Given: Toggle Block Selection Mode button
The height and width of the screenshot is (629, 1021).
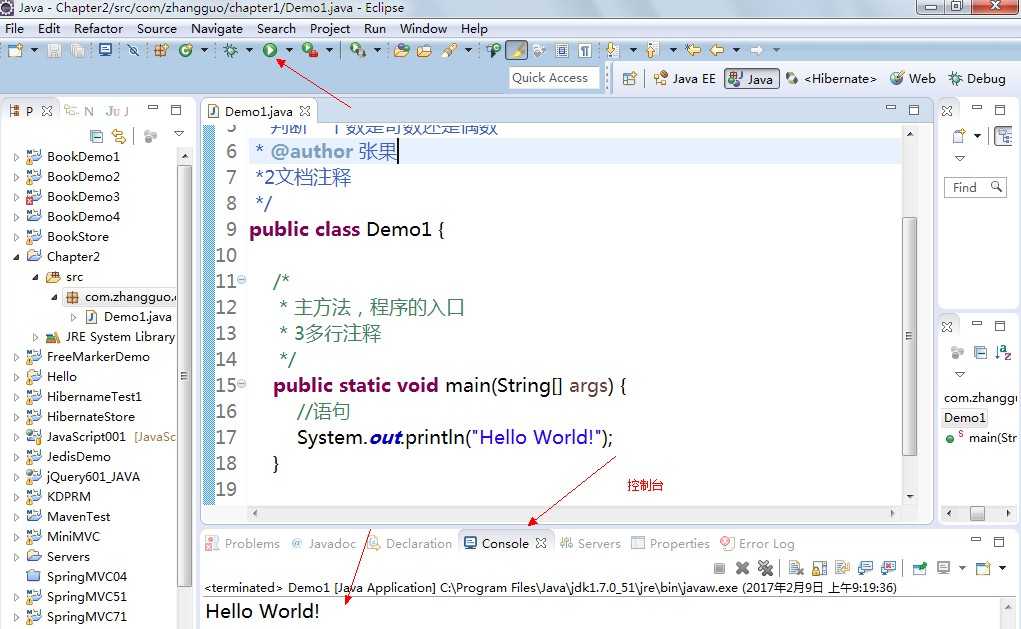Looking at the screenshot, I should tap(562, 50).
